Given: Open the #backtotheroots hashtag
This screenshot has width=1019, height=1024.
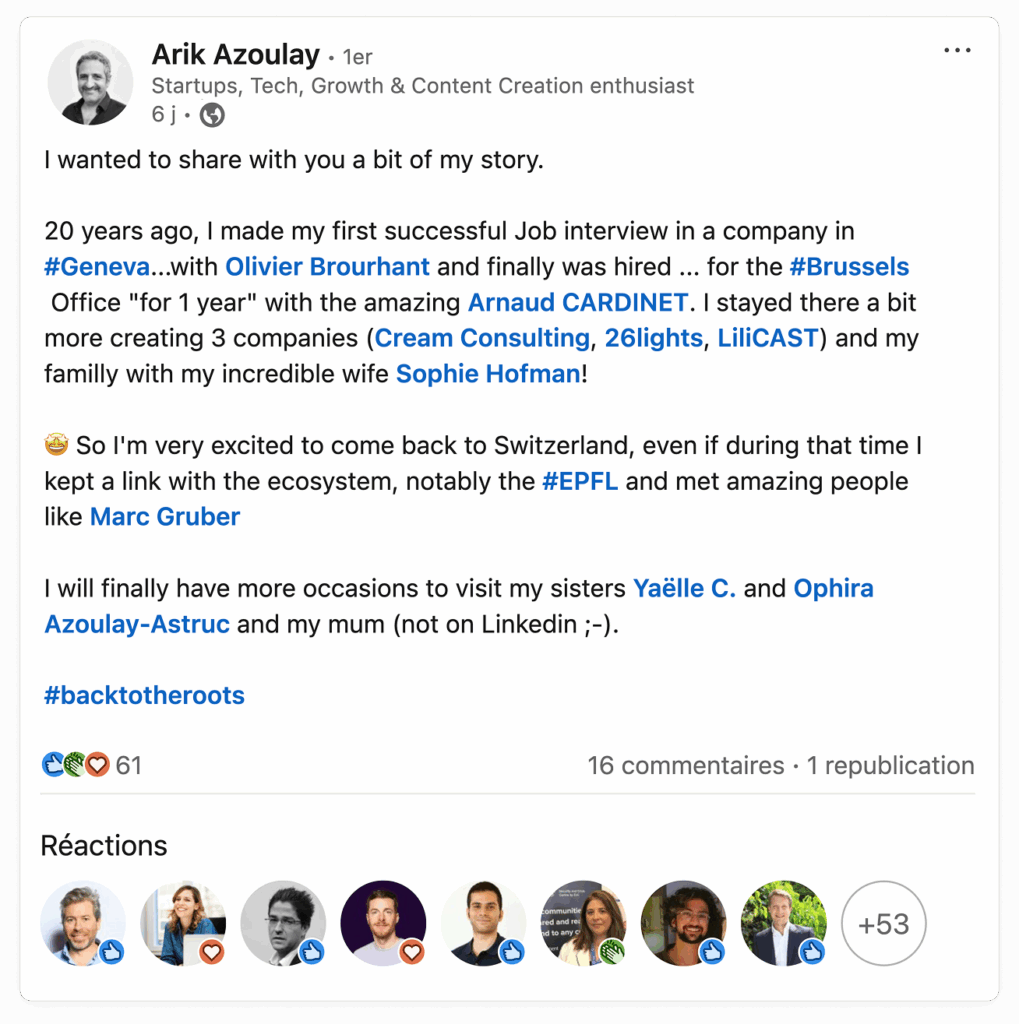Looking at the screenshot, I should (144, 696).
